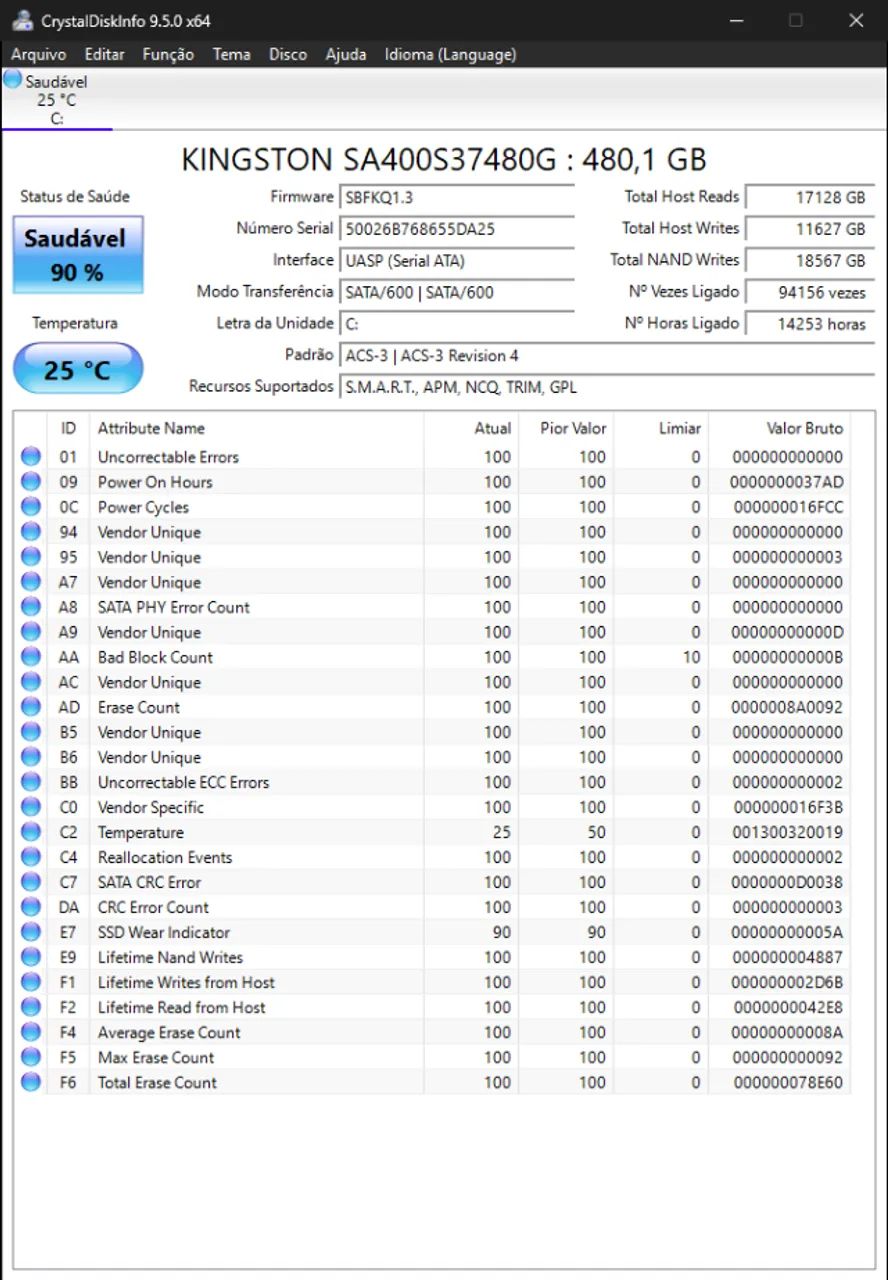Click the Total Host Reads value 17128 GB
The image size is (888, 1280).
(810, 198)
